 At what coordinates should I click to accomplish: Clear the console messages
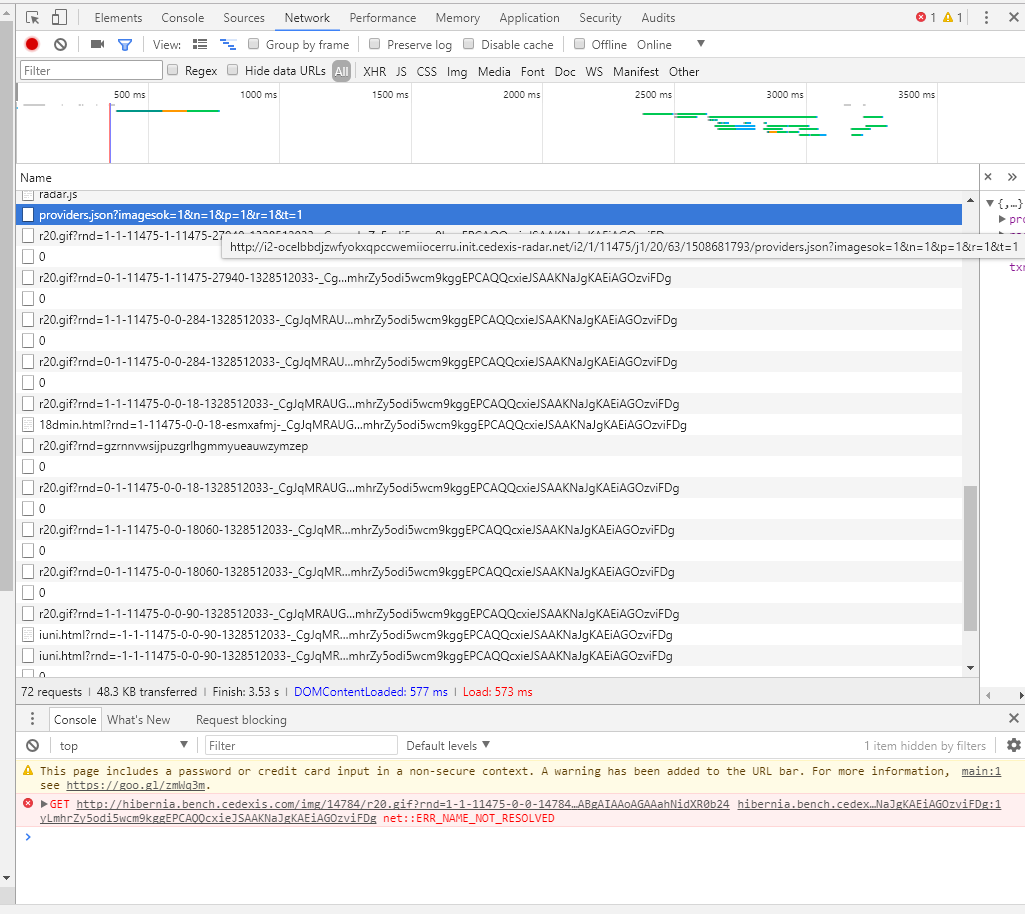(x=32, y=745)
